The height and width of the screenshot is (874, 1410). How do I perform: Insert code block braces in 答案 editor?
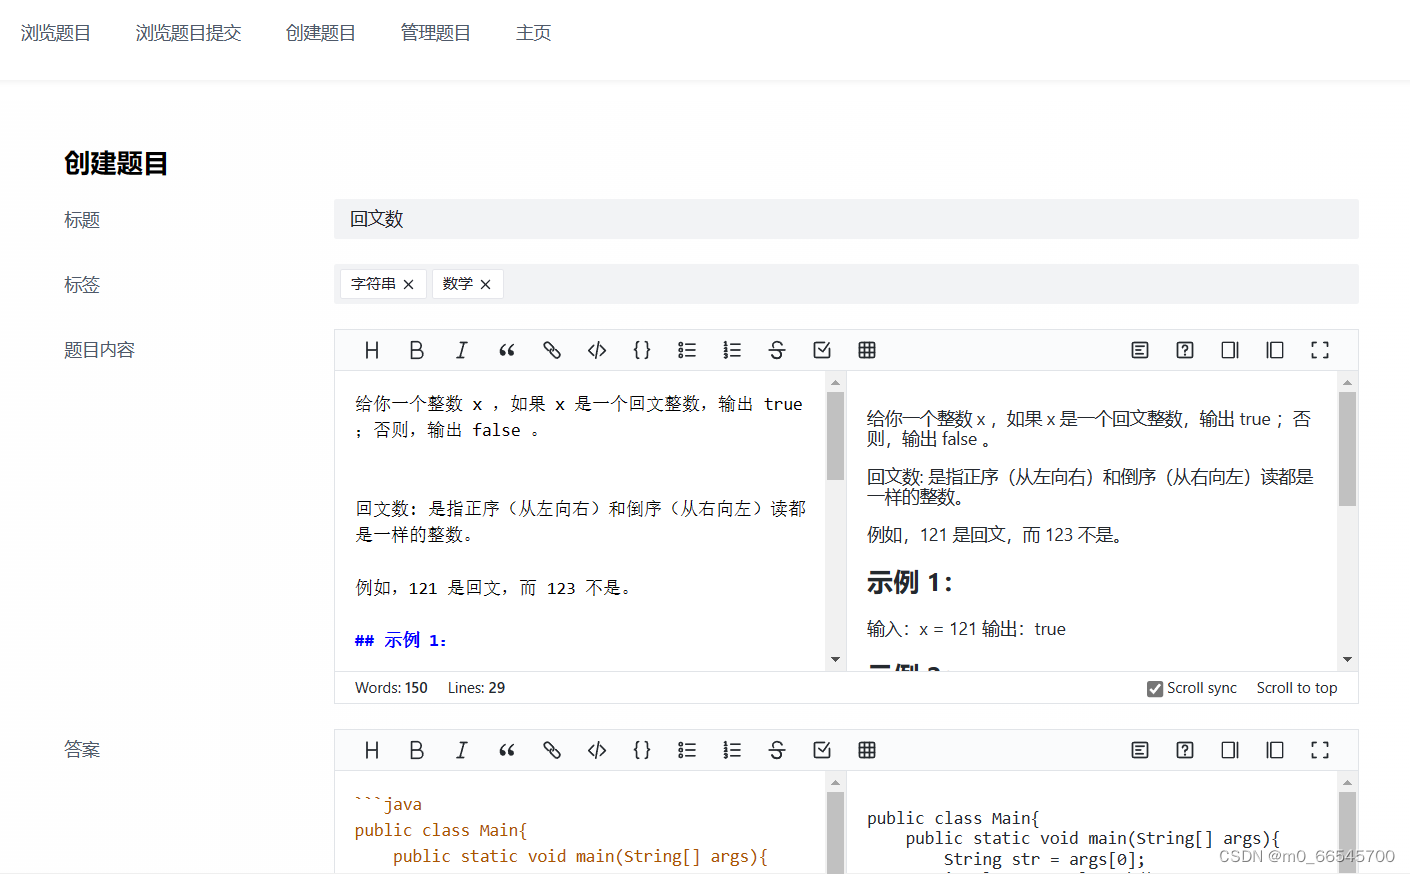click(642, 750)
